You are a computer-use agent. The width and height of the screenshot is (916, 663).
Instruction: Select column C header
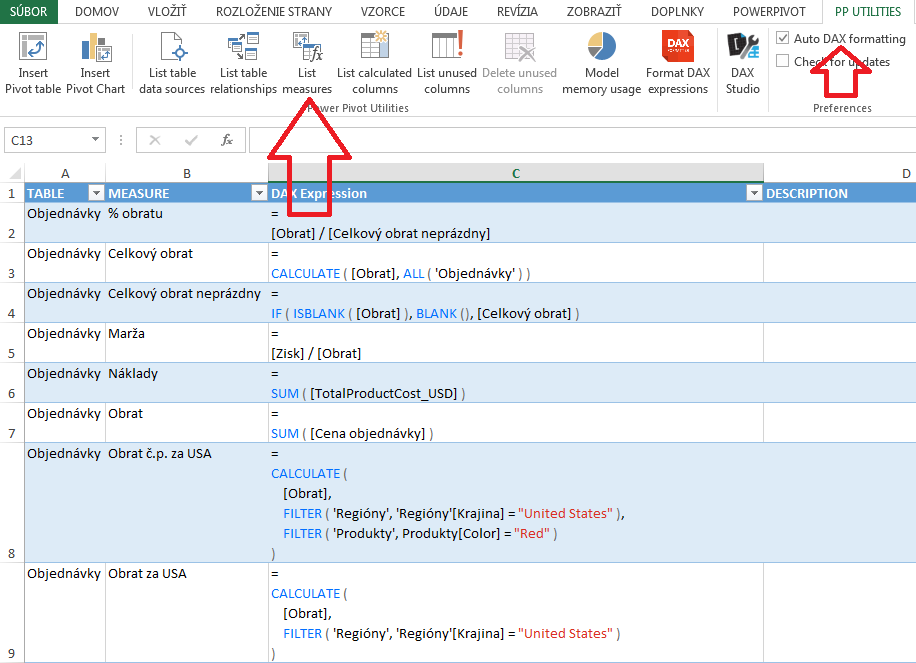(x=516, y=173)
